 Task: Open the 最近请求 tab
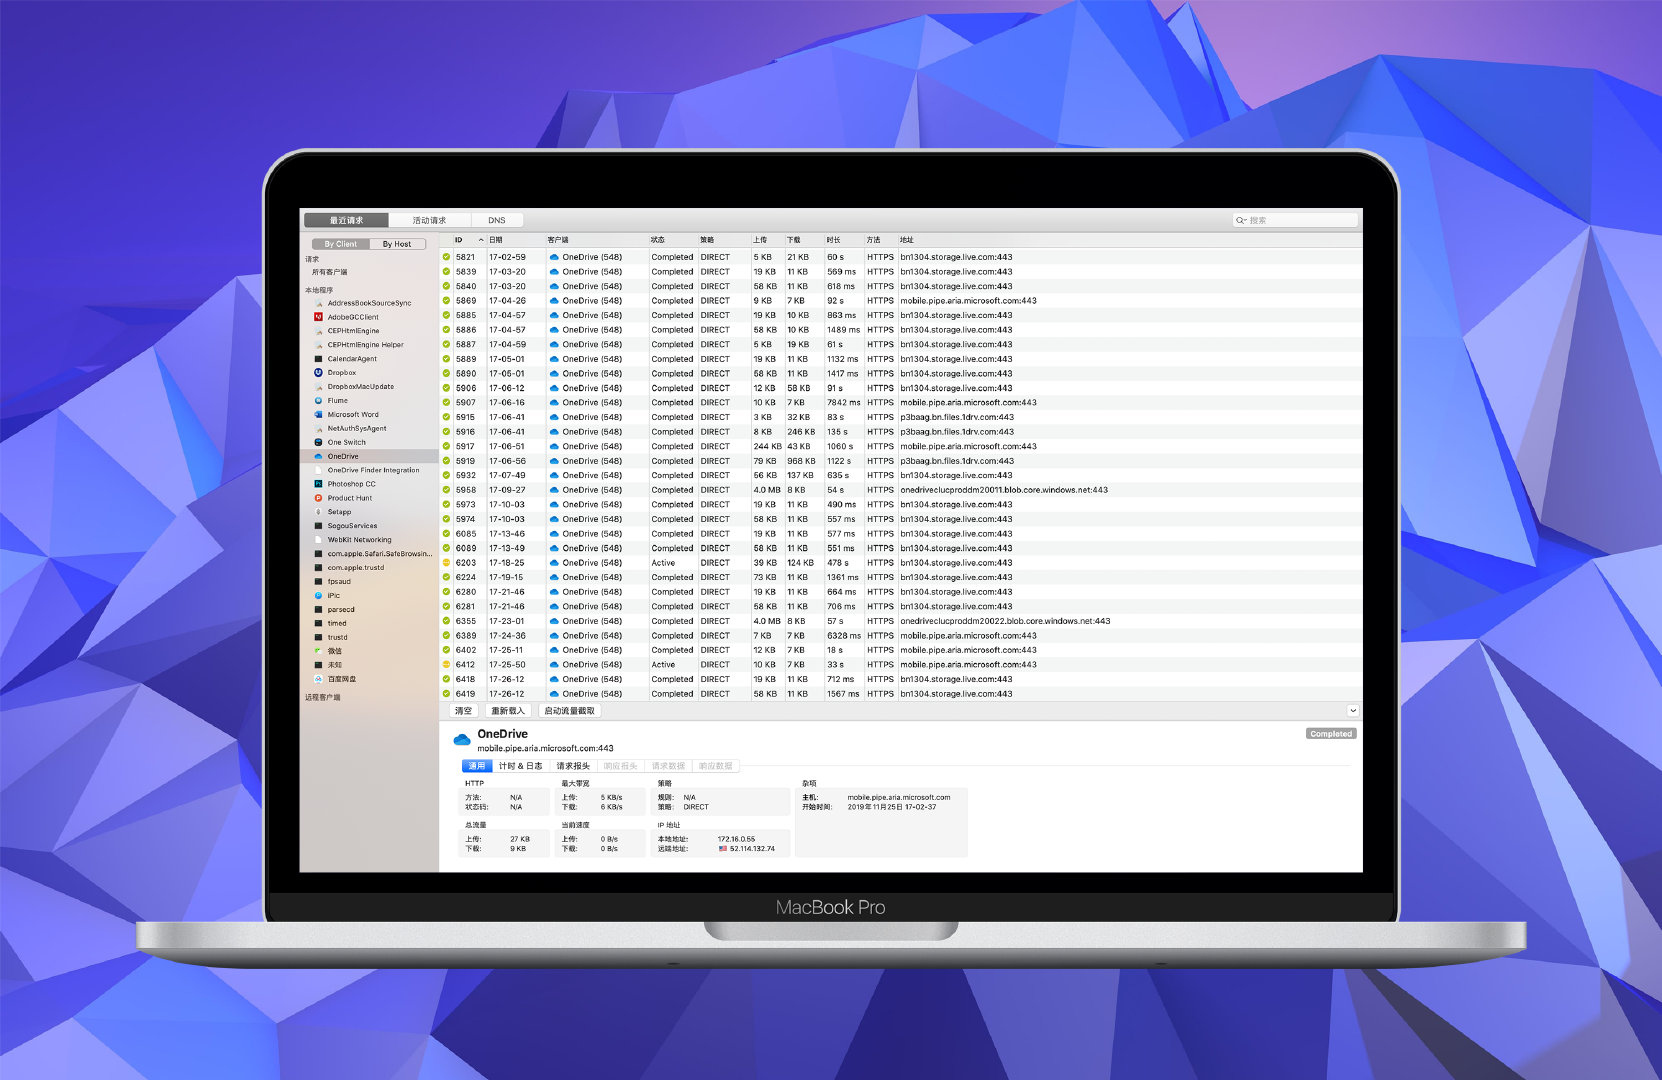(346, 220)
